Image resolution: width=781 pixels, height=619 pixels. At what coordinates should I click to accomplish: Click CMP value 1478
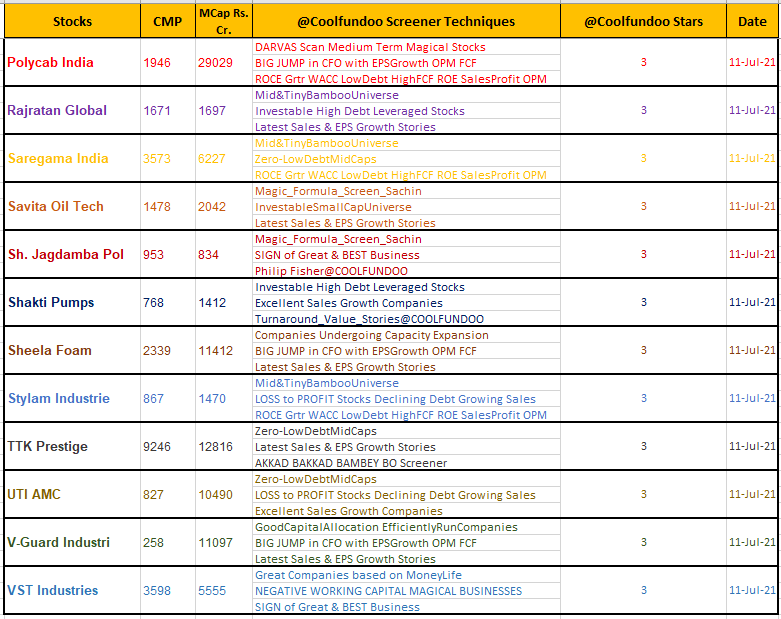(x=168, y=207)
